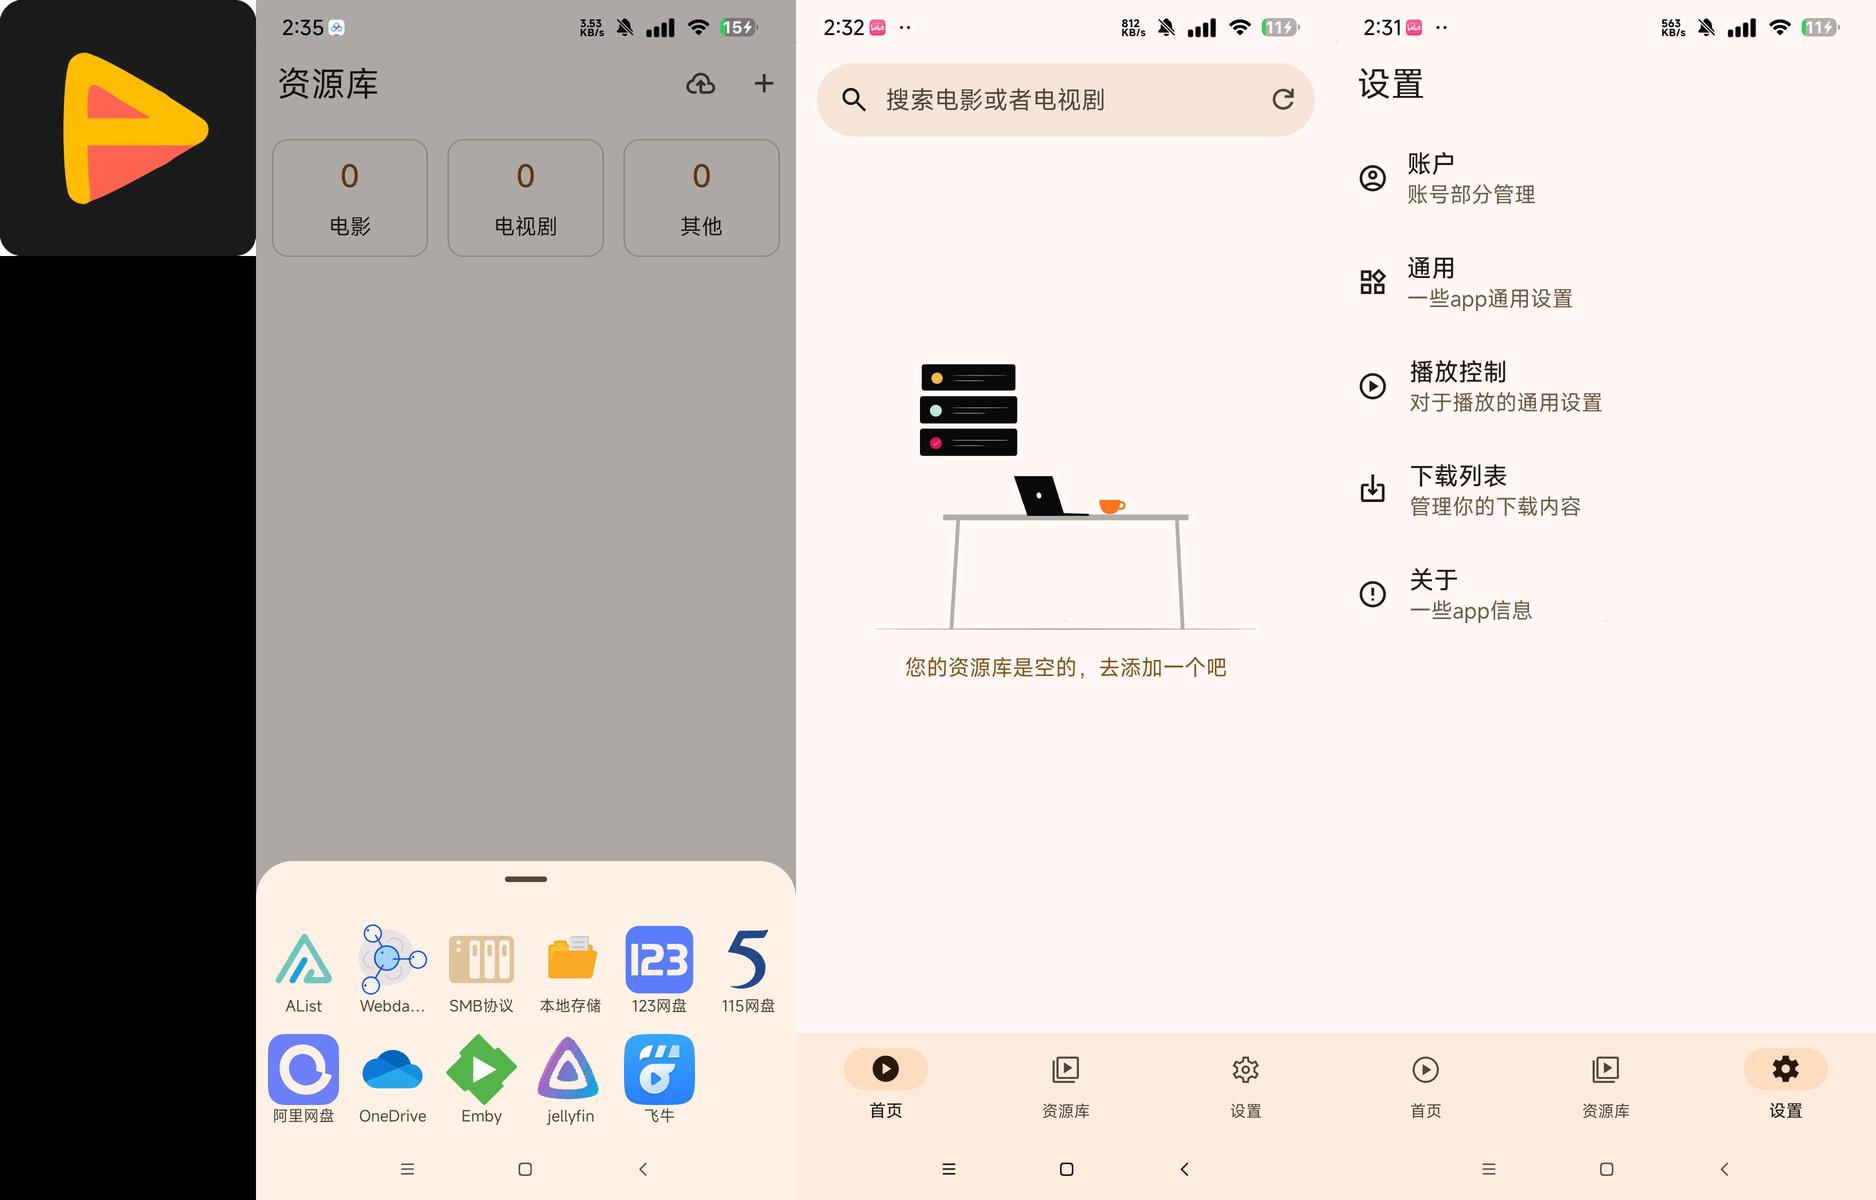The height and width of the screenshot is (1200, 1876).
Task: Go to 首页 tab from settings screen
Action: pos(1426,1085)
